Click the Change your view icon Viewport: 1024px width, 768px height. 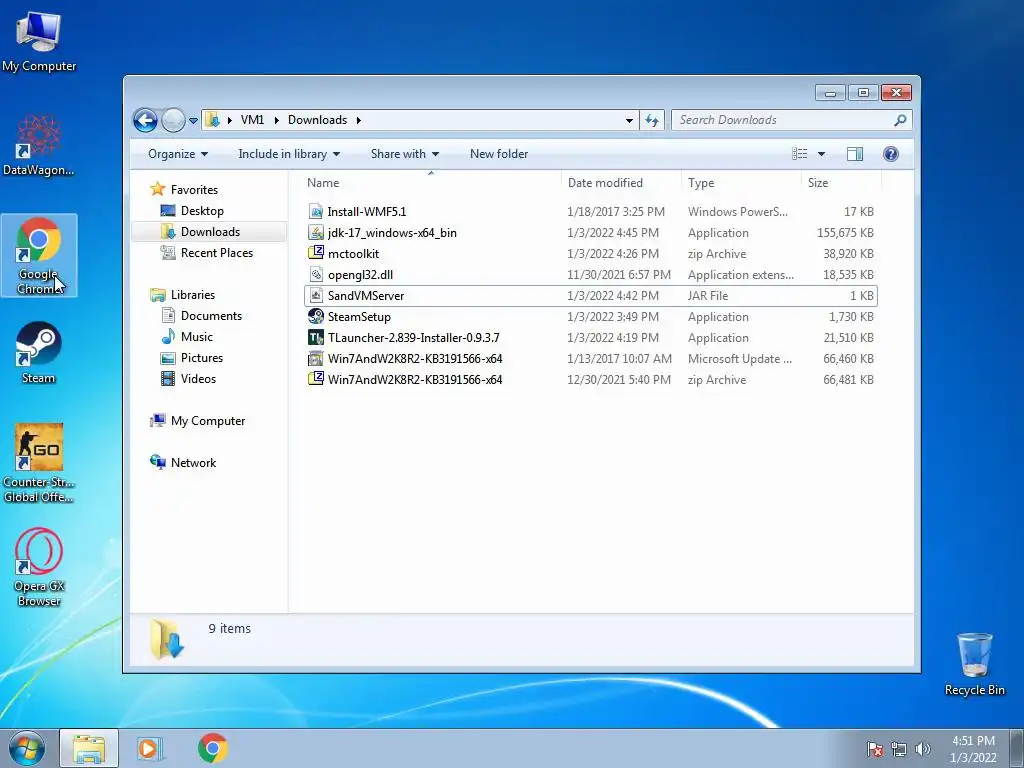point(799,154)
